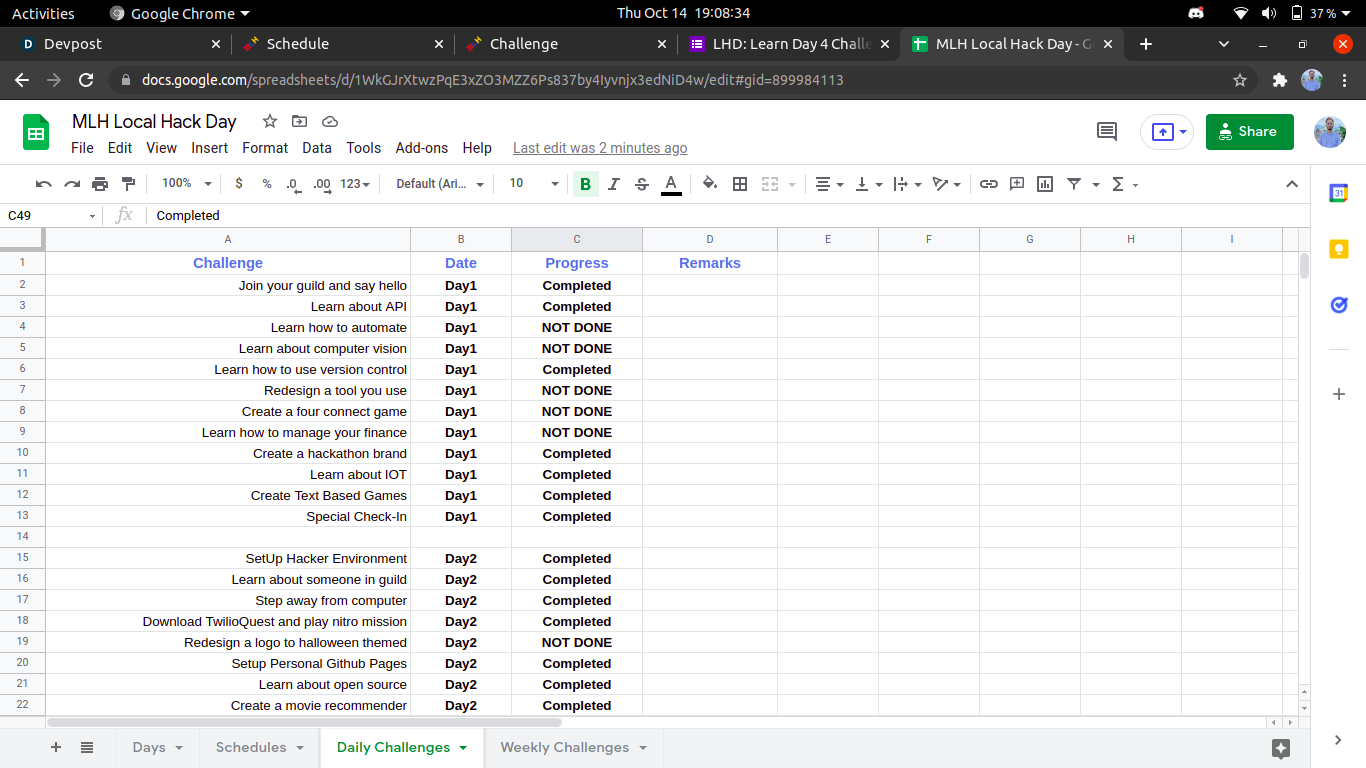Viewport: 1366px width, 768px height.
Task: Open the File menu
Action: pos(83,148)
